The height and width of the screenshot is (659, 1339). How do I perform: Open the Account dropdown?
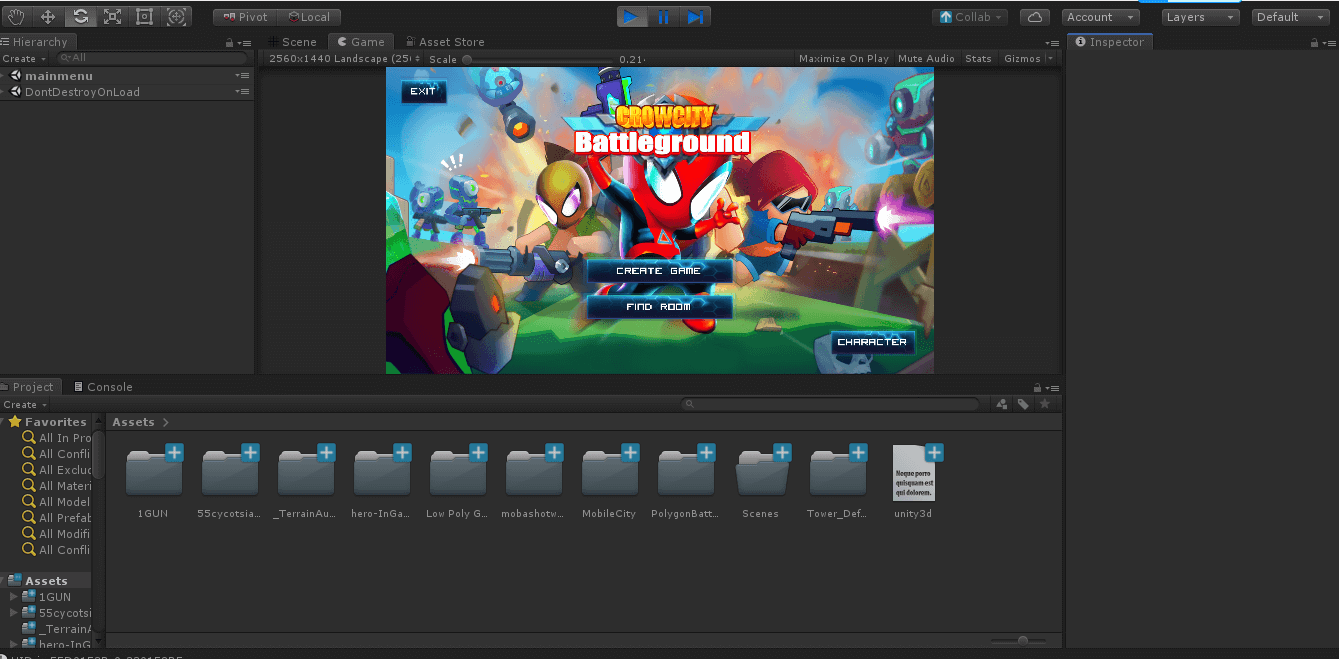[1101, 17]
